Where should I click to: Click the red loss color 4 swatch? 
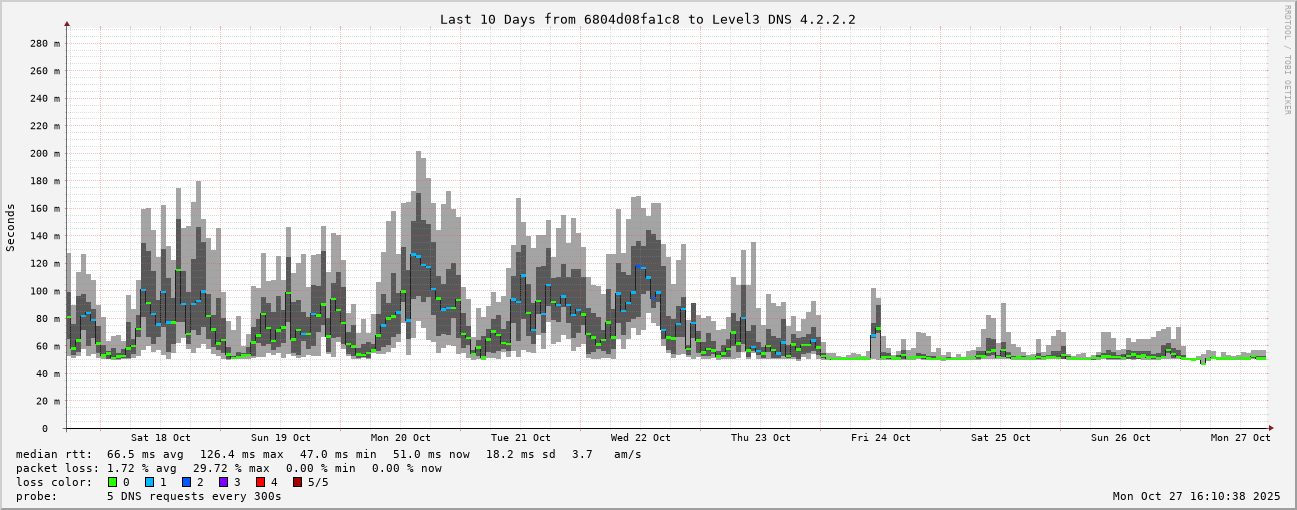tap(260, 482)
